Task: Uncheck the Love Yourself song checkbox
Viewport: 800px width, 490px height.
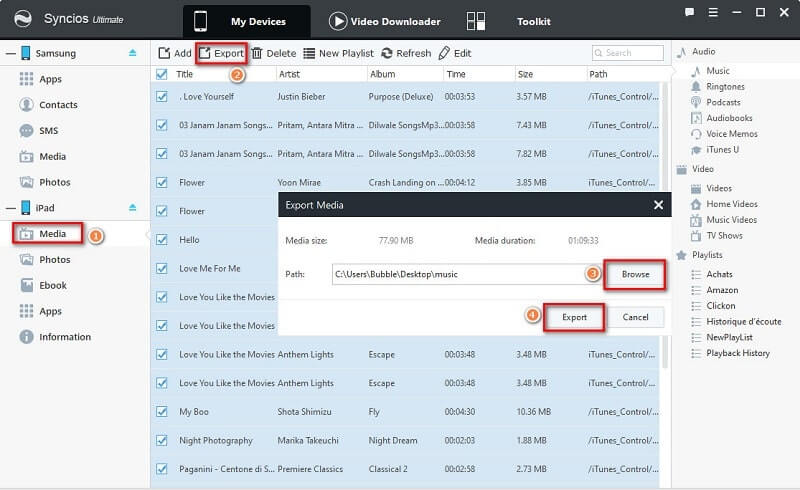Action: [x=162, y=96]
